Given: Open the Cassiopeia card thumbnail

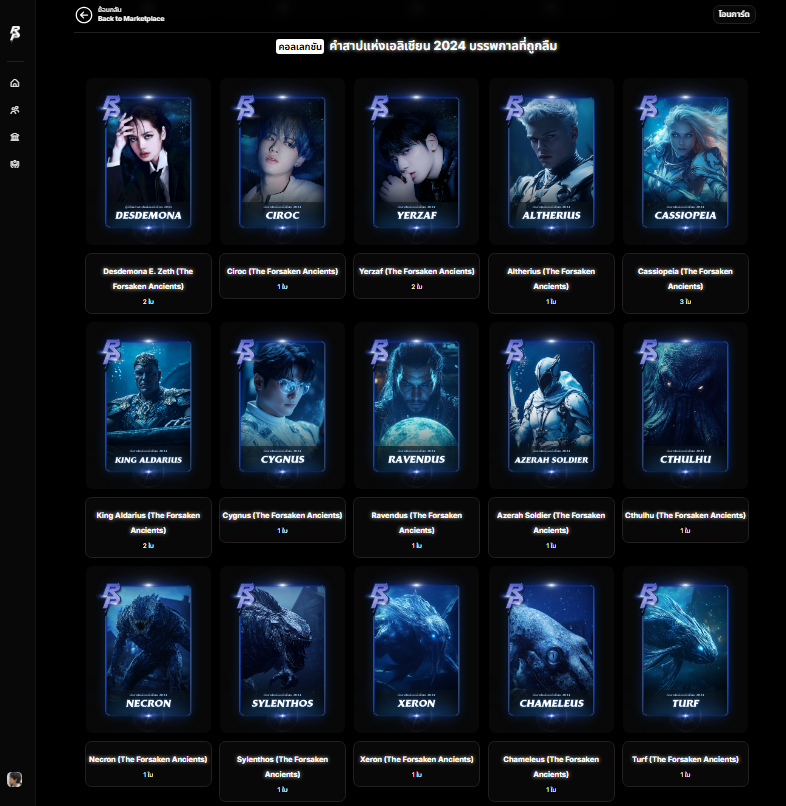Looking at the screenshot, I should point(685,161).
